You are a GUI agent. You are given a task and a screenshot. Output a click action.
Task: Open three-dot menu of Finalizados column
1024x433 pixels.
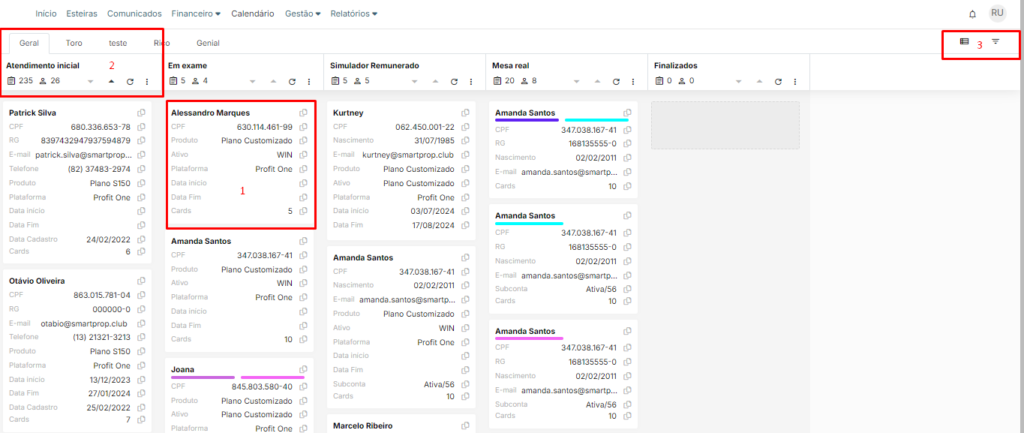click(x=797, y=81)
